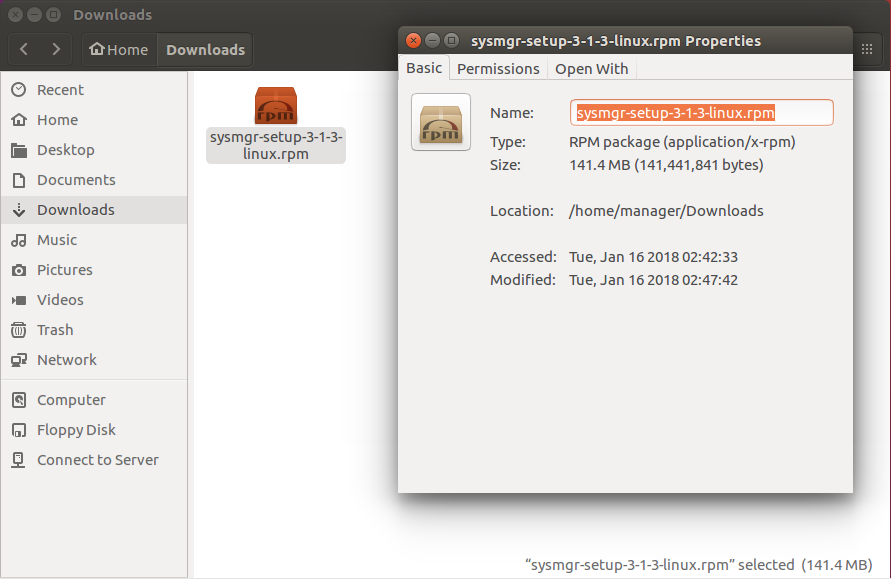Maximize the Downloads file manager window
Image resolution: width=891 pixels, height=579 pixels.
(x=53, y=15)
